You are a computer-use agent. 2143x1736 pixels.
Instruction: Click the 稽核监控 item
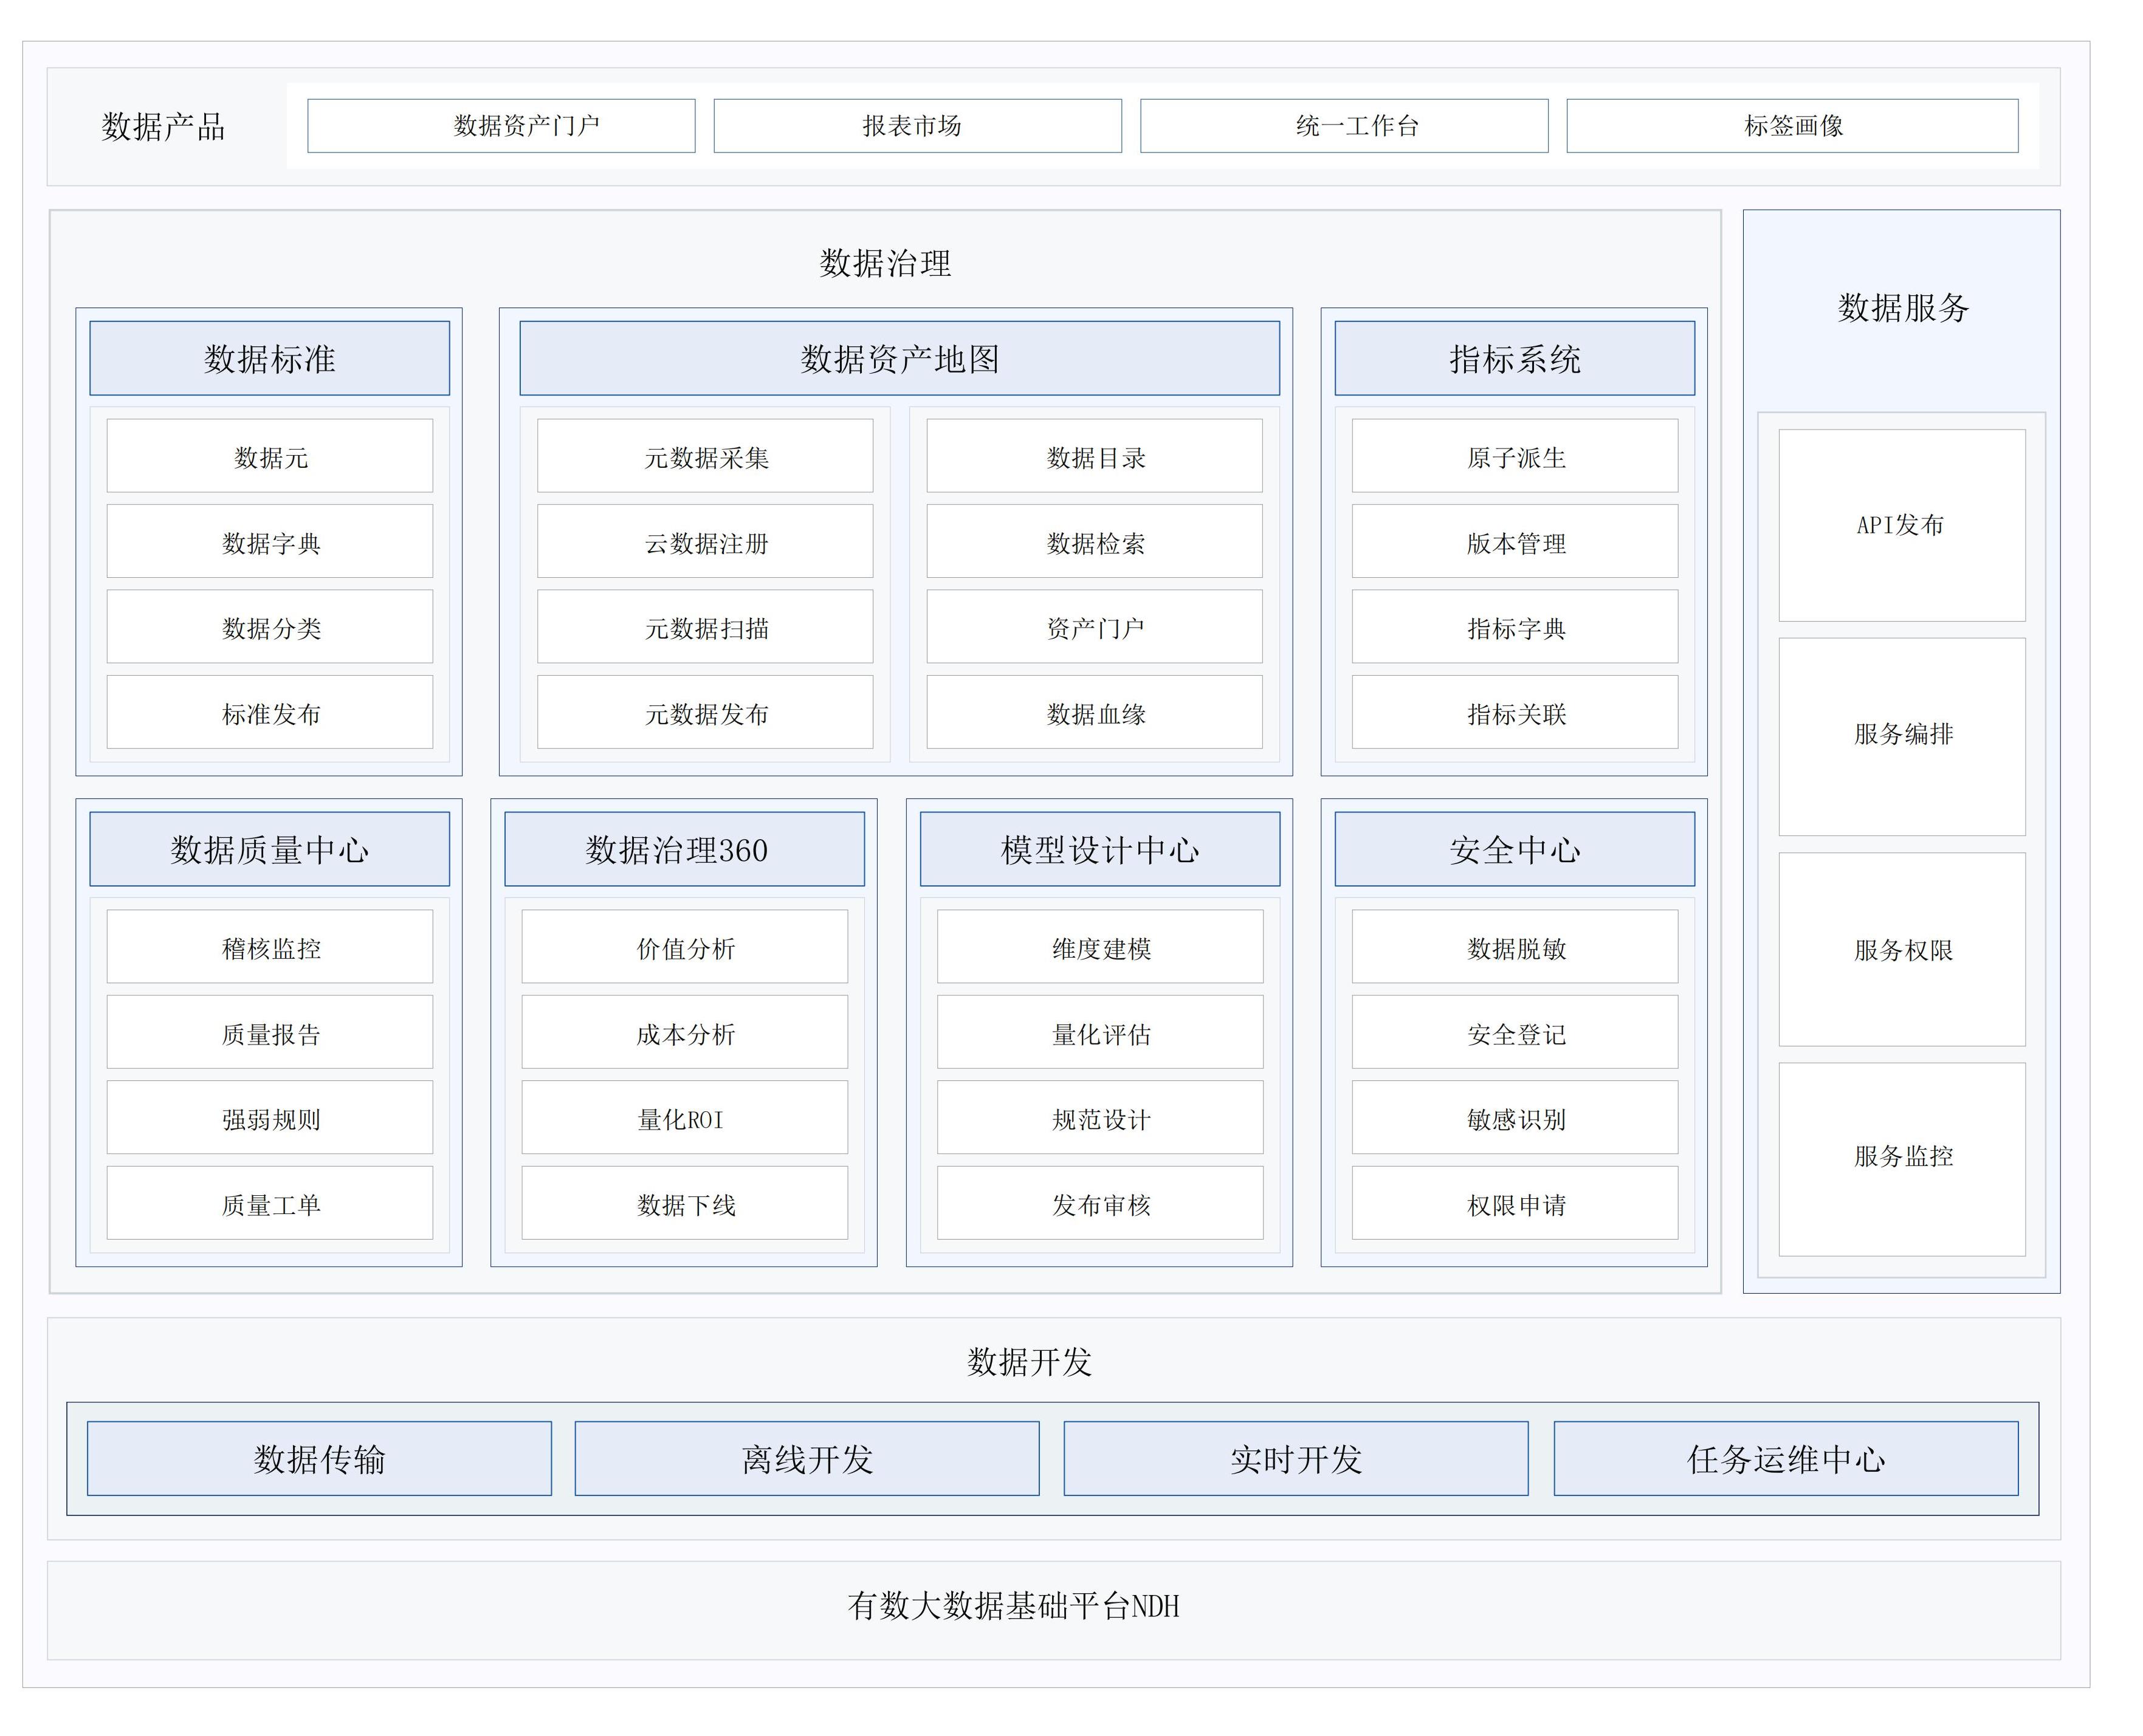pyautogui.click(x=270, y=947)
